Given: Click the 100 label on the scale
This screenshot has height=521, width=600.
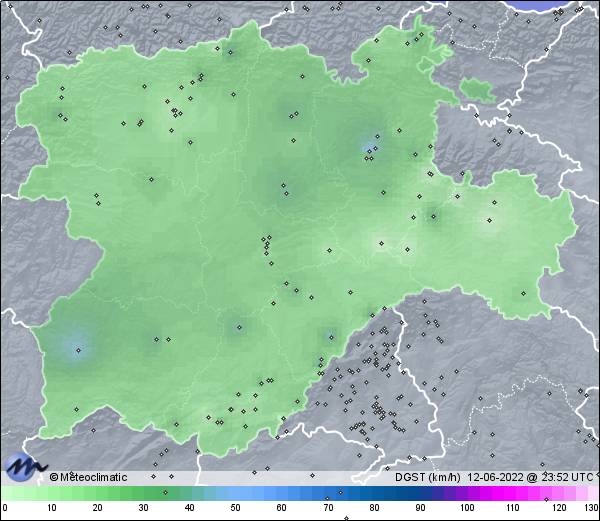Looking at the screenshot, I should click(x=467, y=508).
